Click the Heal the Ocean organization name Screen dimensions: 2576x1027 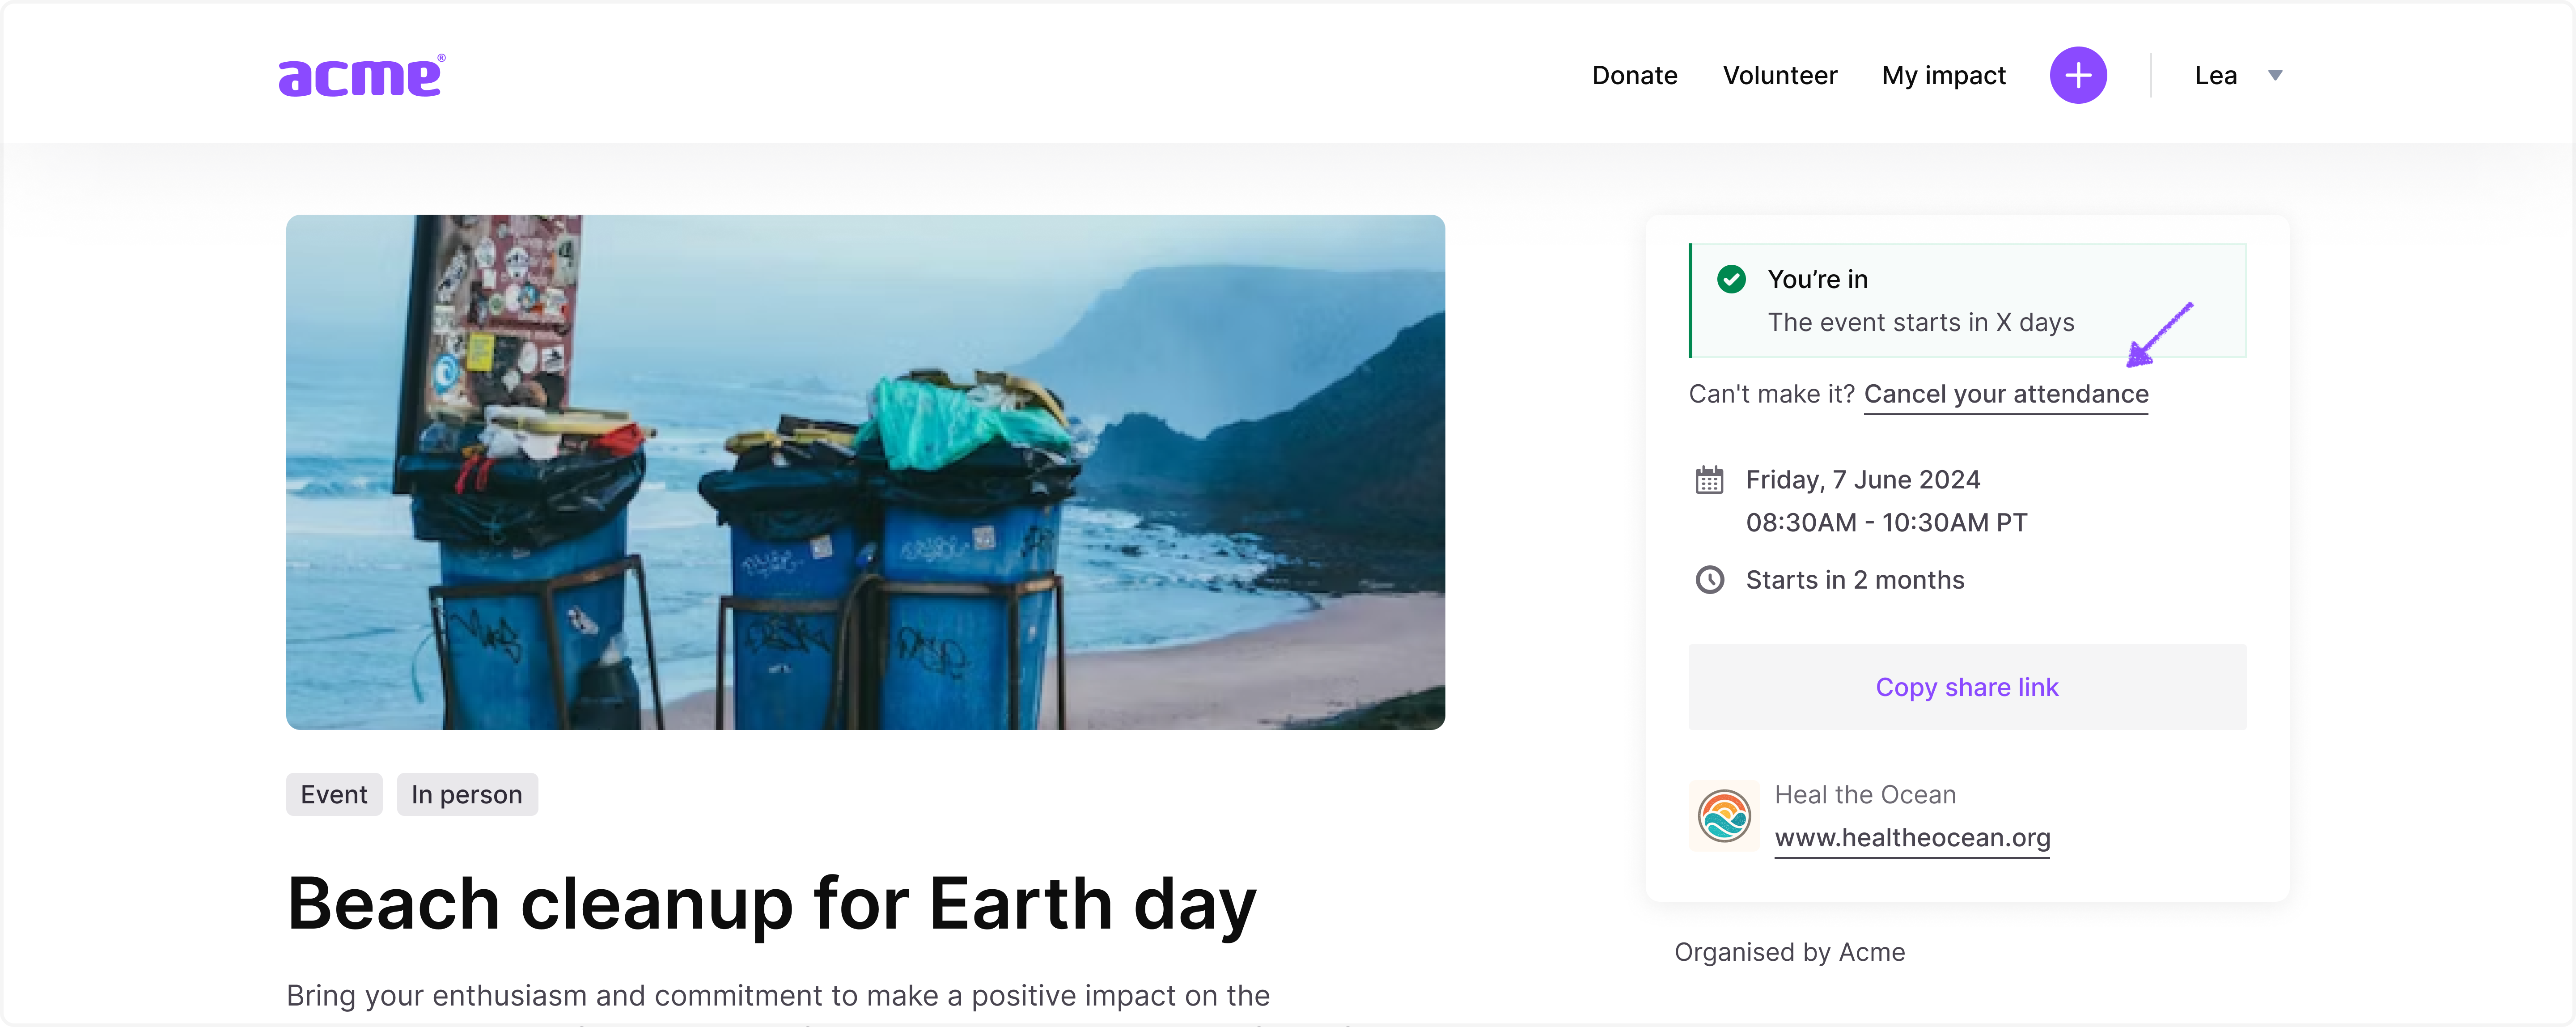1865,795
